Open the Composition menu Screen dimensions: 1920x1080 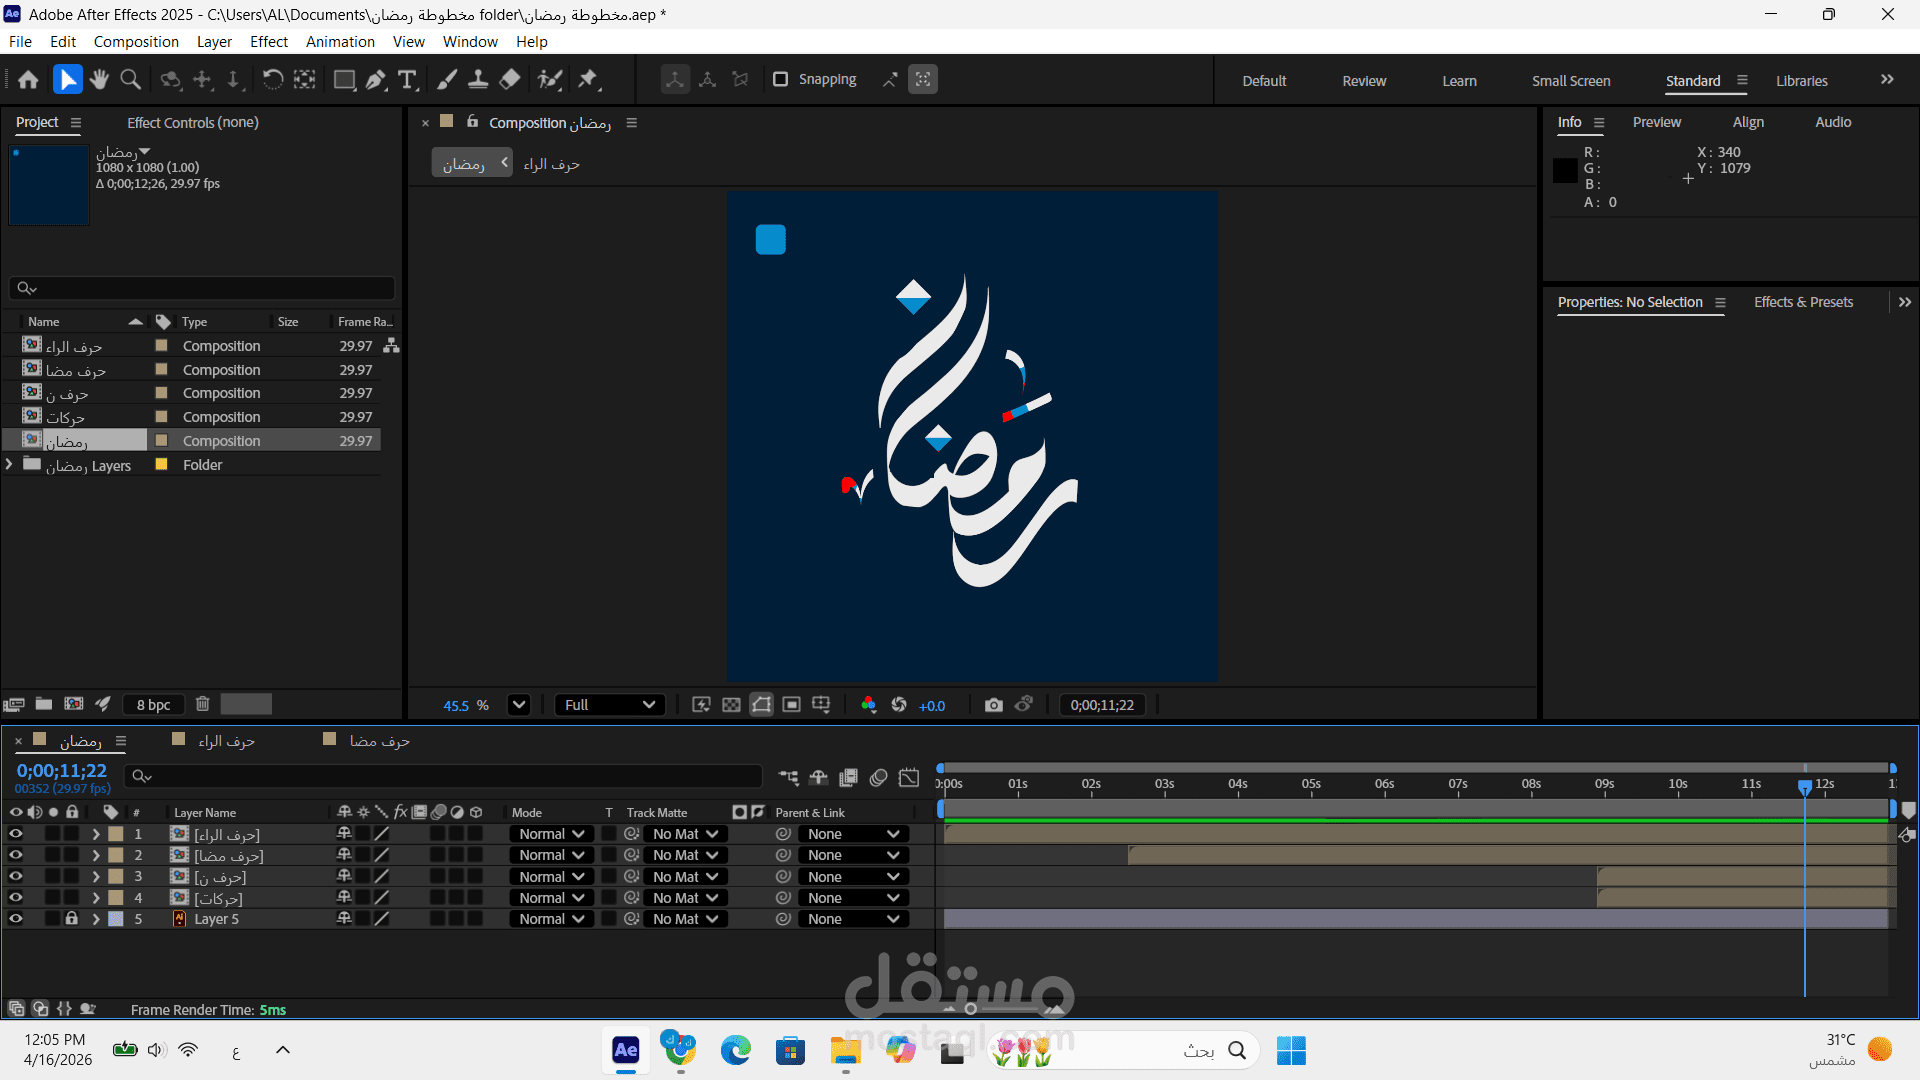136,42
